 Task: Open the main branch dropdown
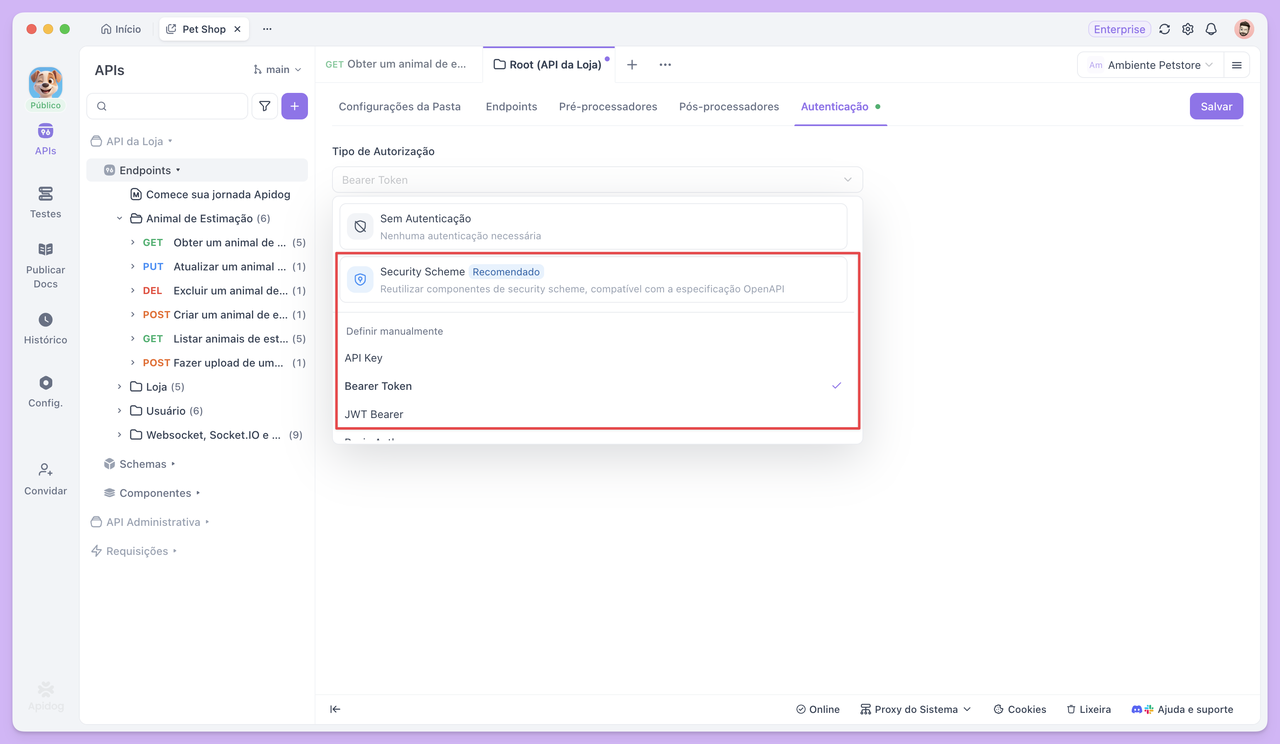tap(277, 70)
